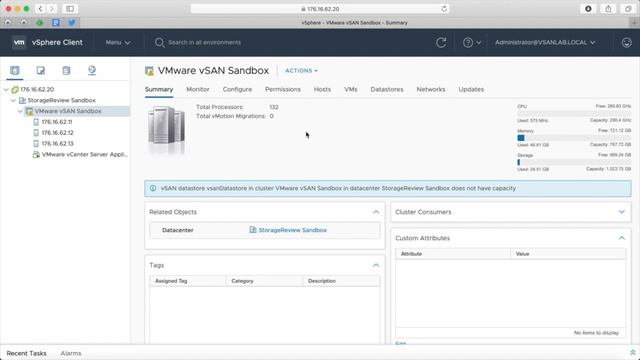
Task: Open the Networking inventory view
Action: coord(92,70)
